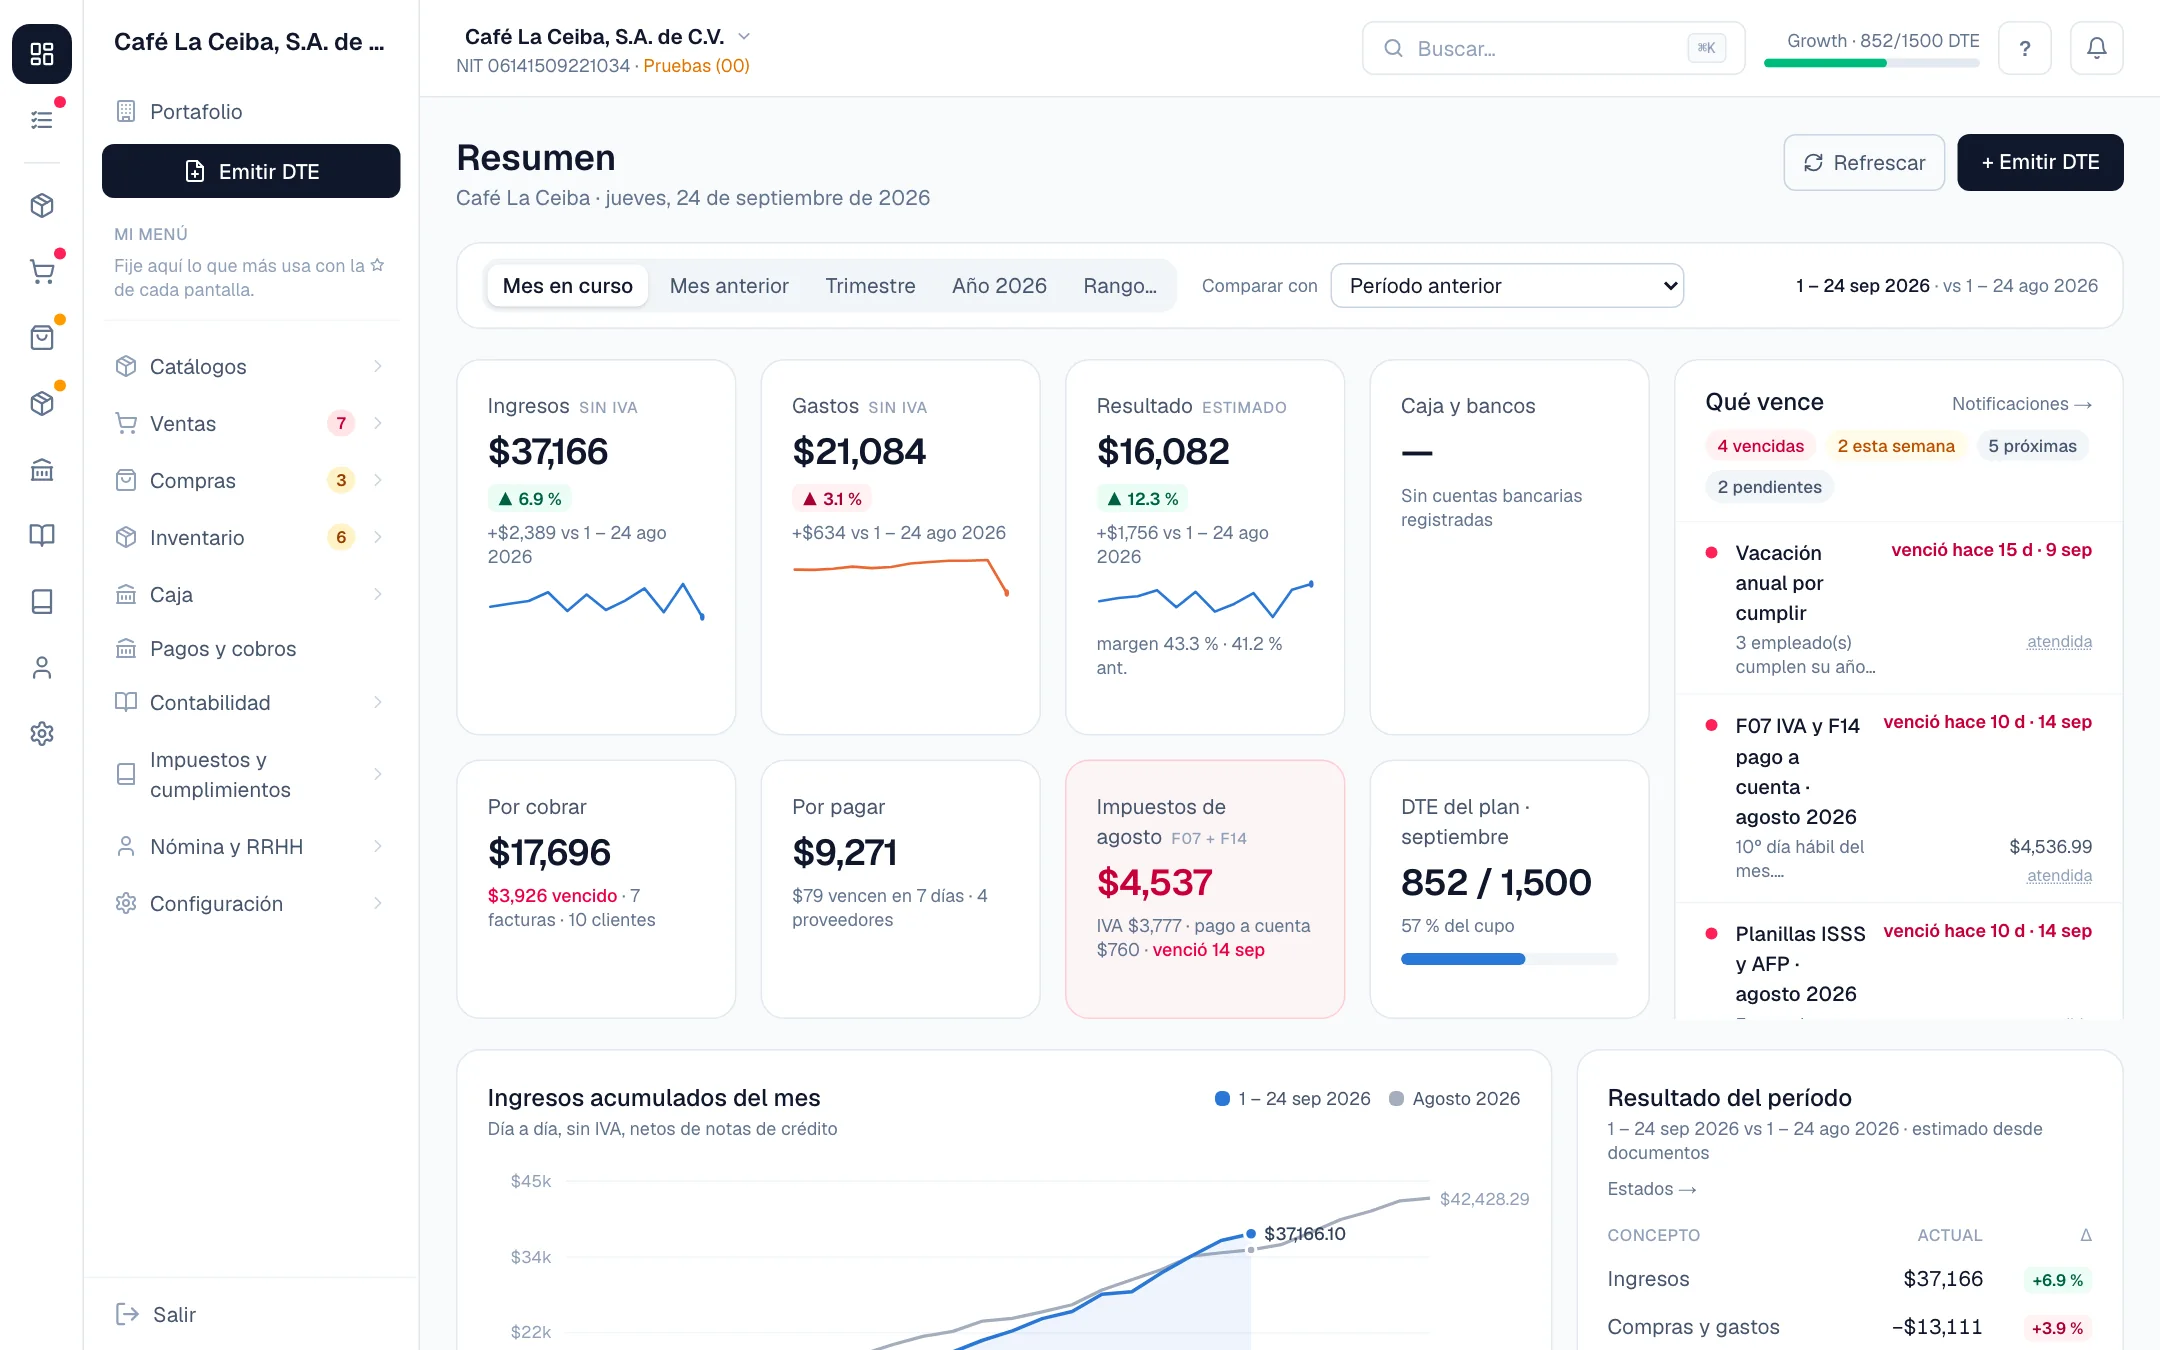Click the book icon beside Contabilidad
This screenshot has height=1350, width=2160.
[126, 702]
